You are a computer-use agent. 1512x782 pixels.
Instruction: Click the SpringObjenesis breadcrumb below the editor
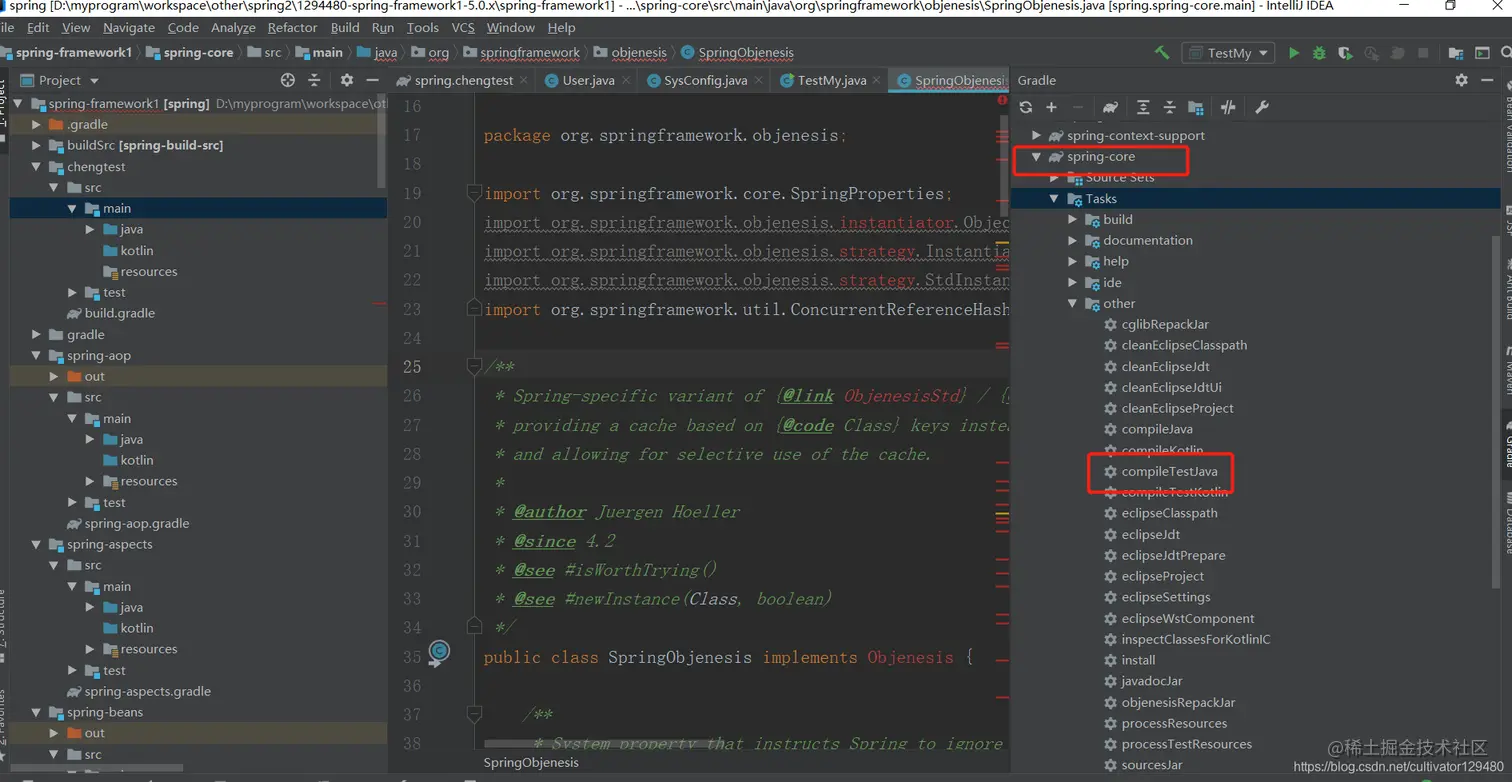(531, 762)
